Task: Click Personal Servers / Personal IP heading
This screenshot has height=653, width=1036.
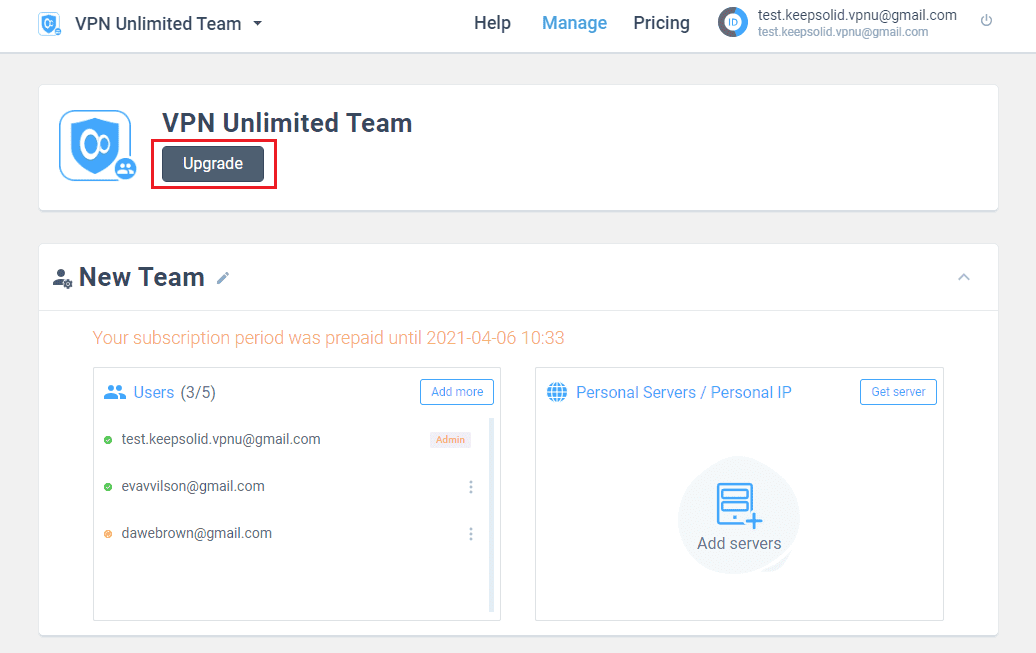Action: [684, 393]
